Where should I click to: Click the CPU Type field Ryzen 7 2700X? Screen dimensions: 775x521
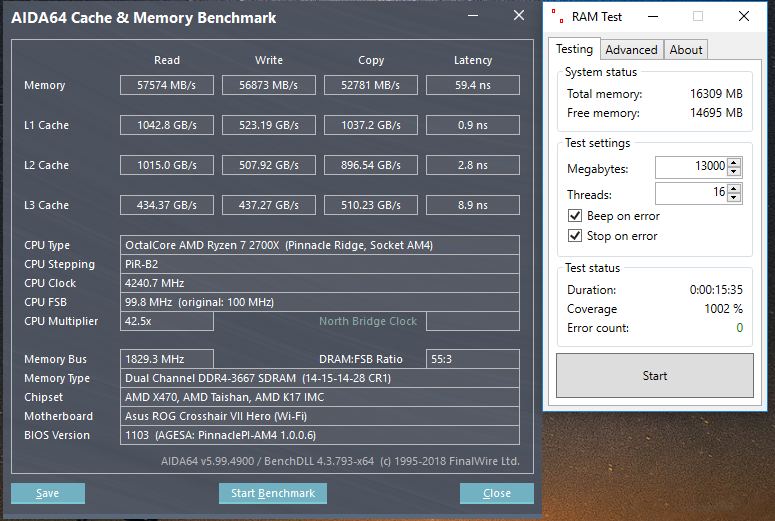(320, 245)
